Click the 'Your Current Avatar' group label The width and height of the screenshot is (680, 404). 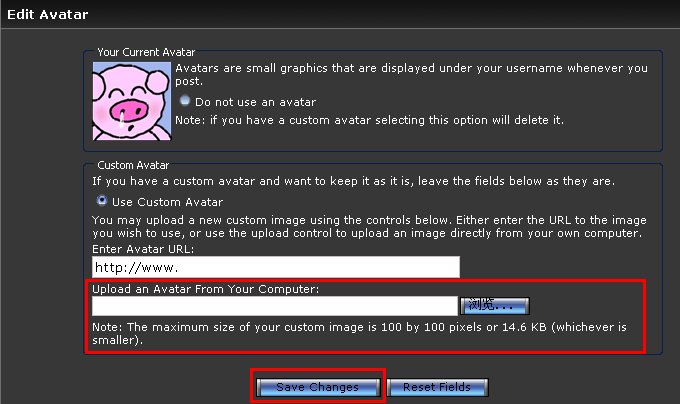146,52
